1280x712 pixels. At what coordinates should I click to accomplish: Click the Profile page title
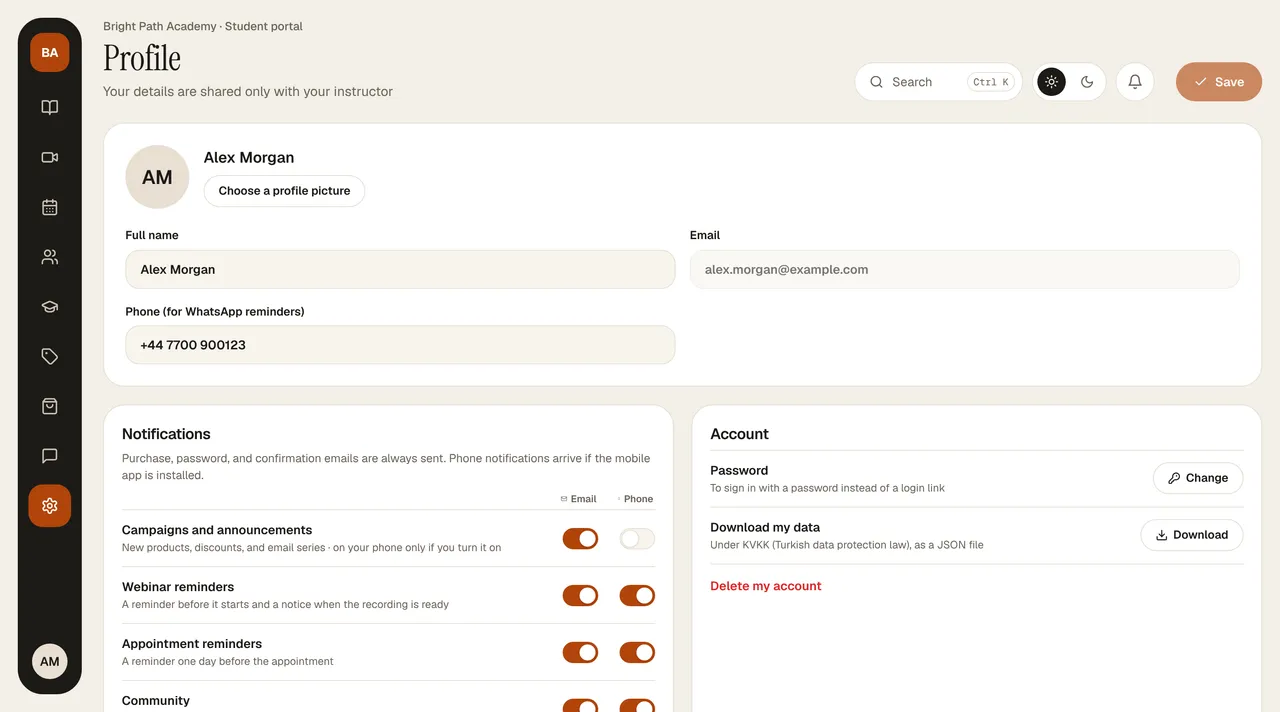(x=142, y=58)
